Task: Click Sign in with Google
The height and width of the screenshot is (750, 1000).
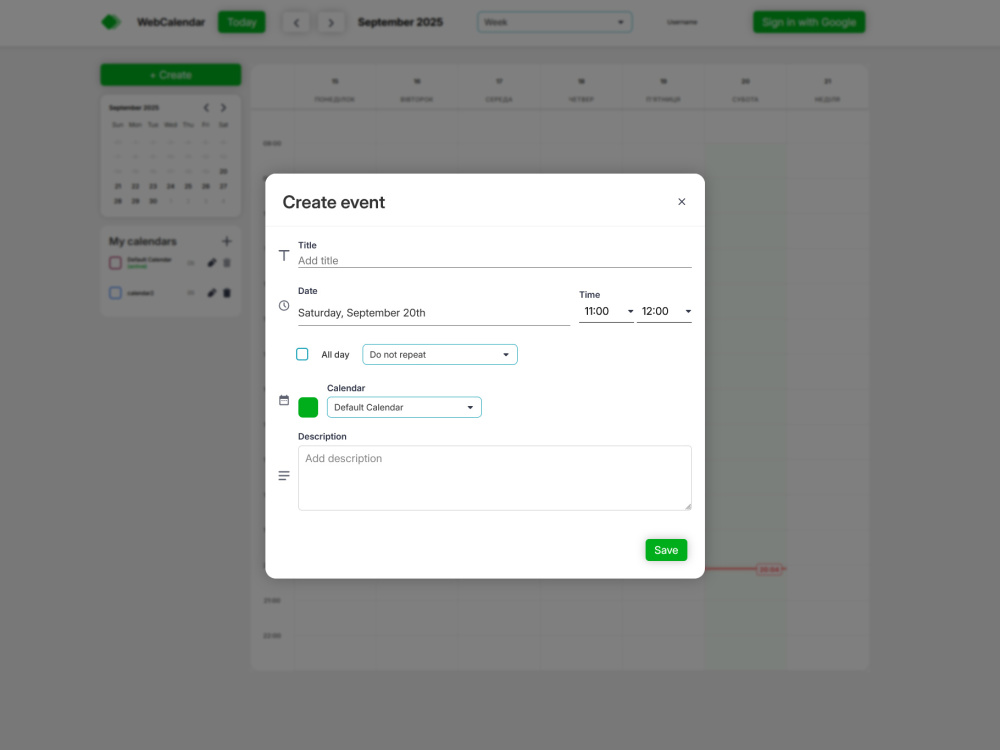Action: [x=809, y=22]
